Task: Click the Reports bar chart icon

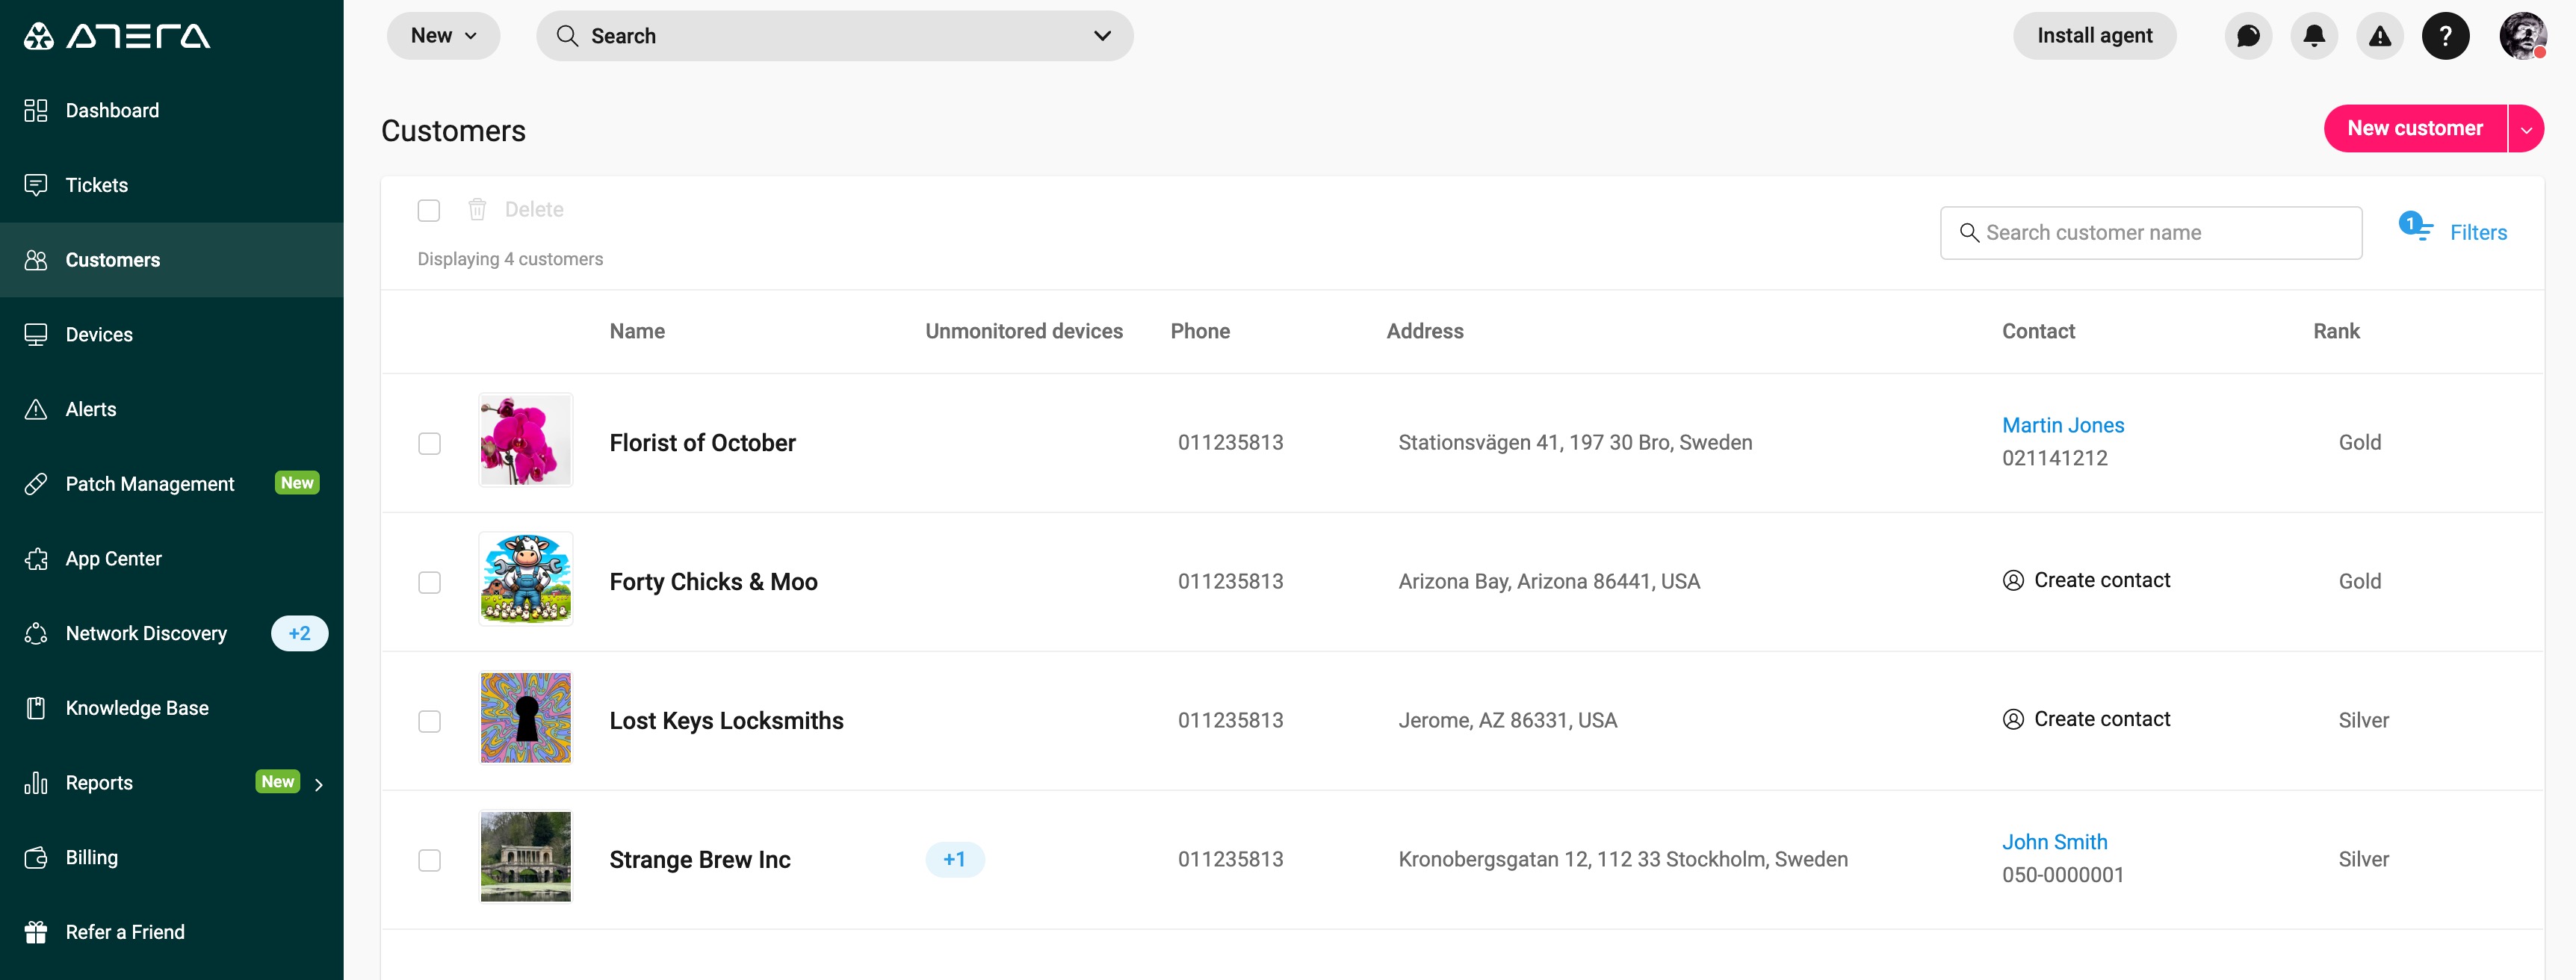Action: click(36, 783)
